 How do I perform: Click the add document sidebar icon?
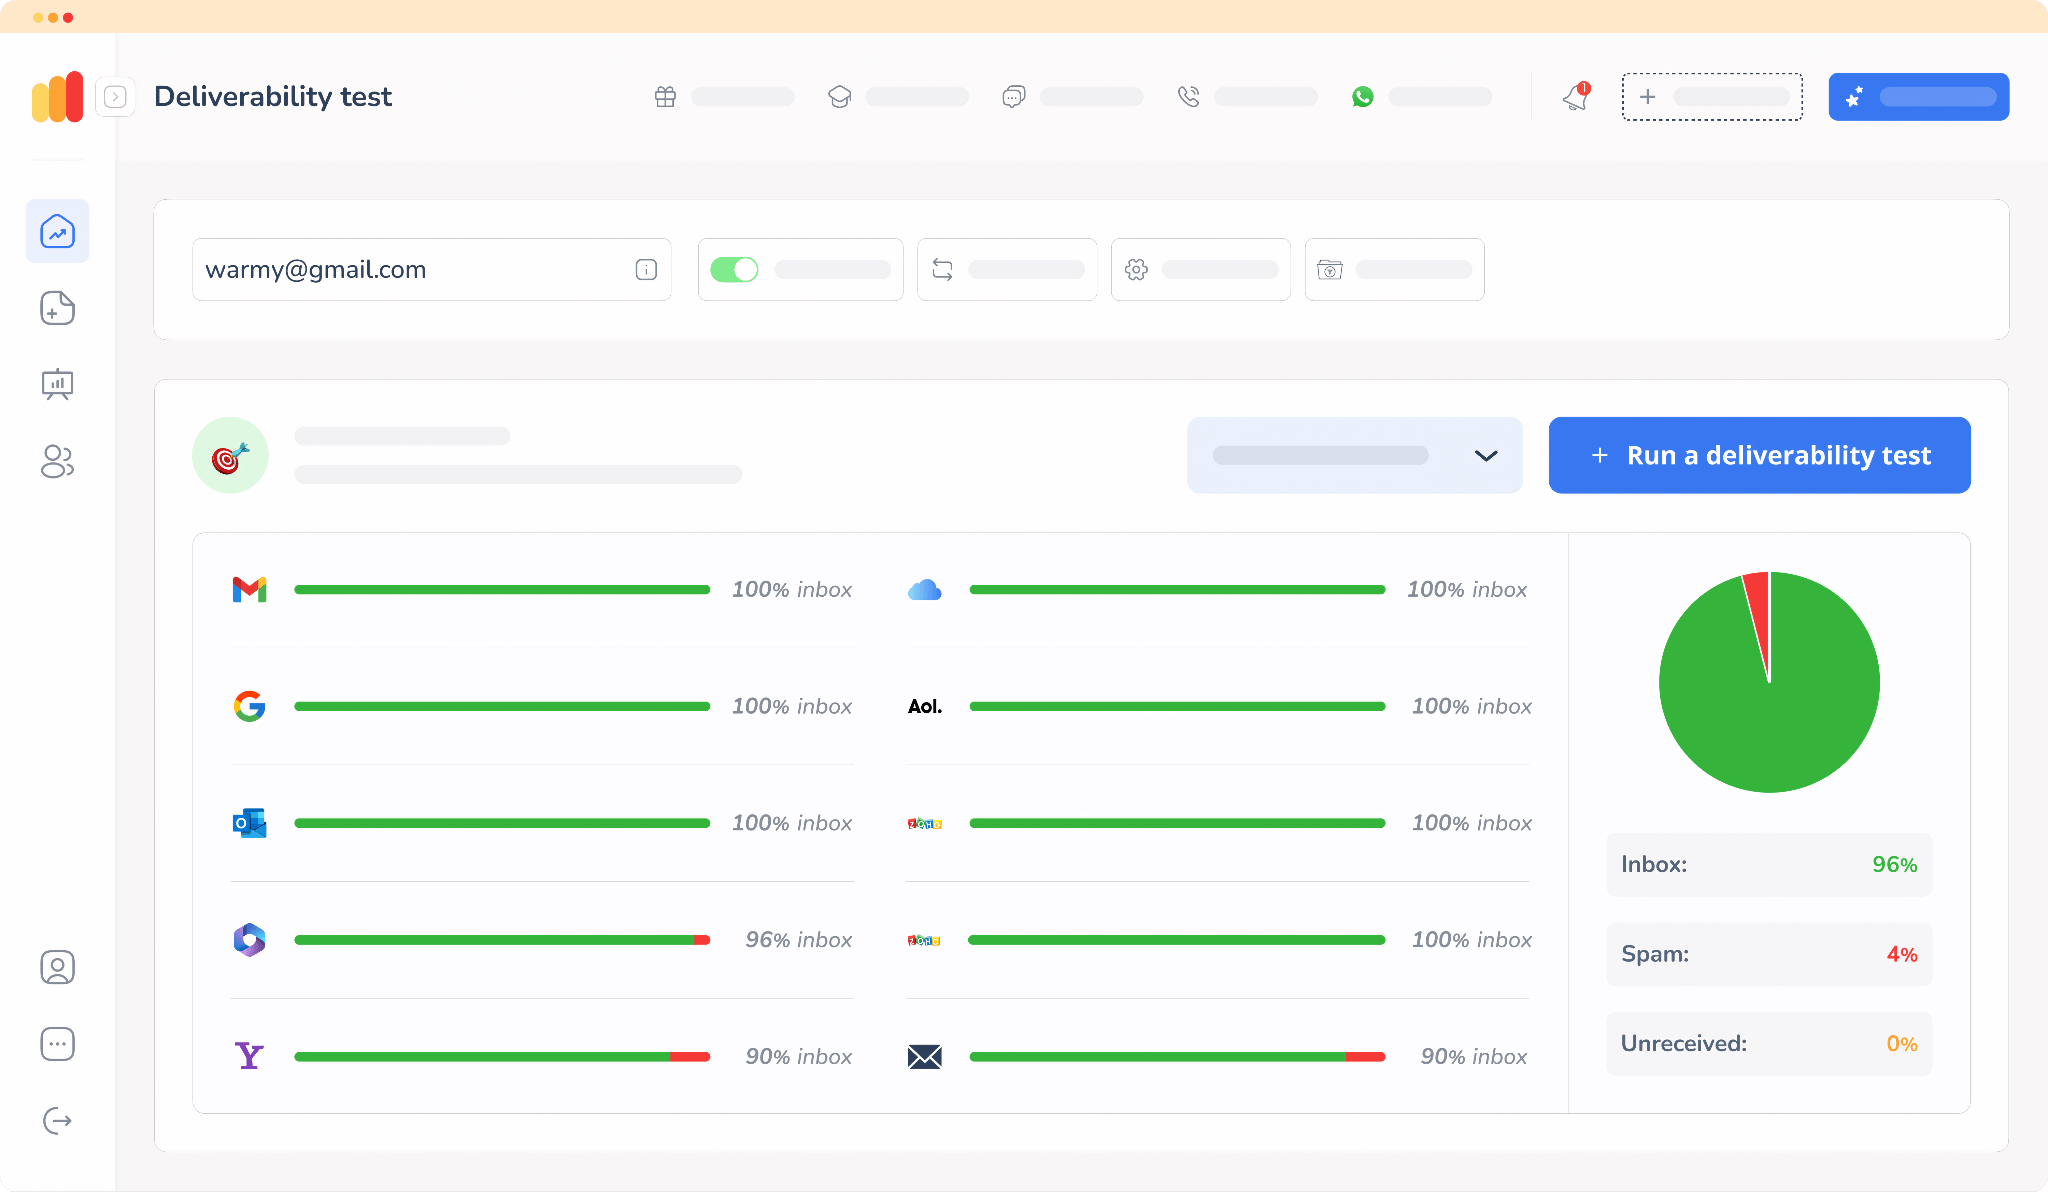click(x=57, y=308)
